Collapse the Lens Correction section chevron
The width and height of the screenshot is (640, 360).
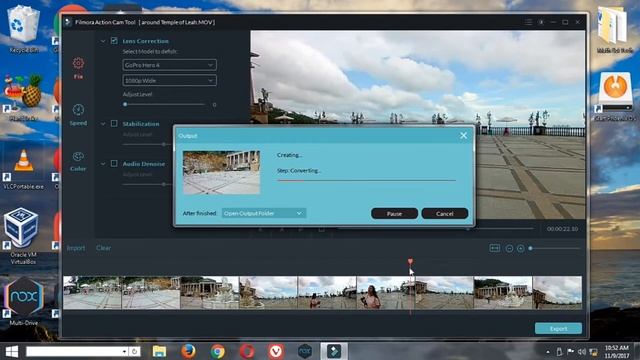click(x=103, y=41)
